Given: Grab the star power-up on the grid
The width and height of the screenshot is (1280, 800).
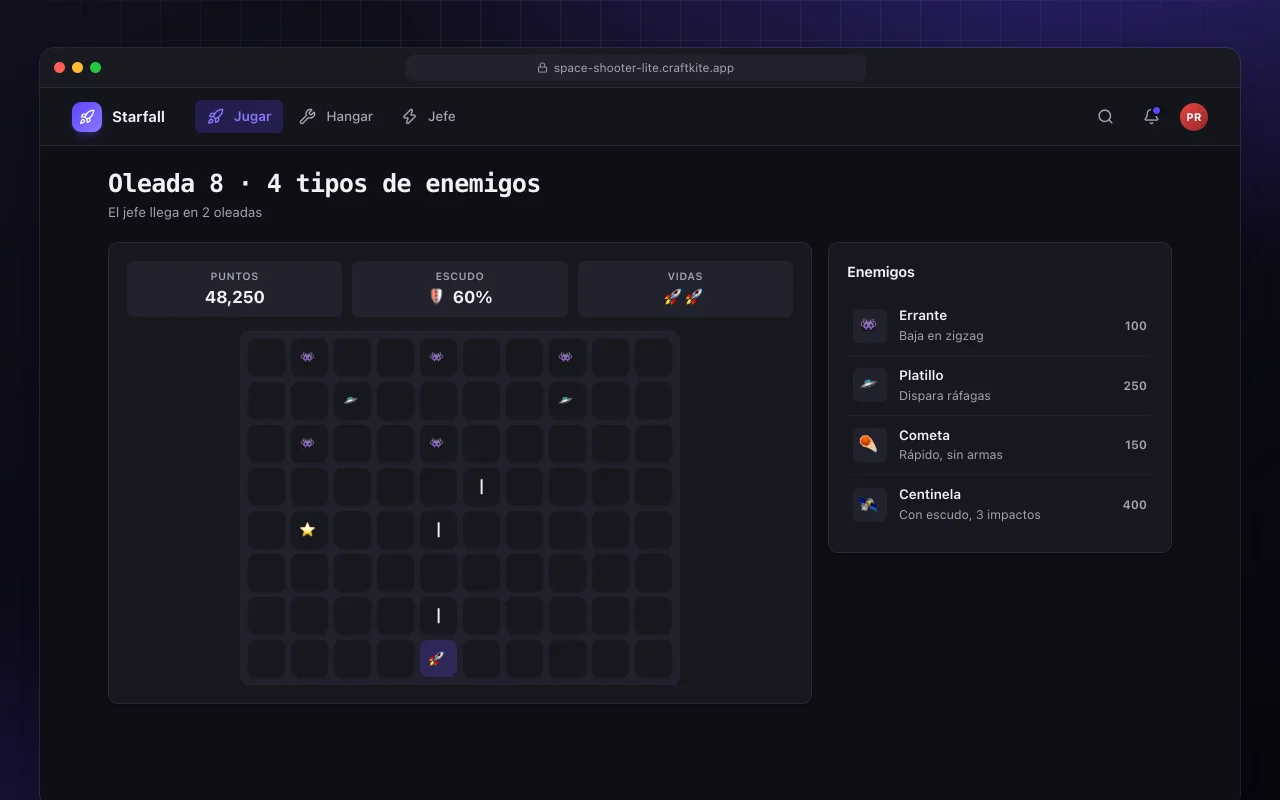Looking at the screenshot, I should point(308,529).
